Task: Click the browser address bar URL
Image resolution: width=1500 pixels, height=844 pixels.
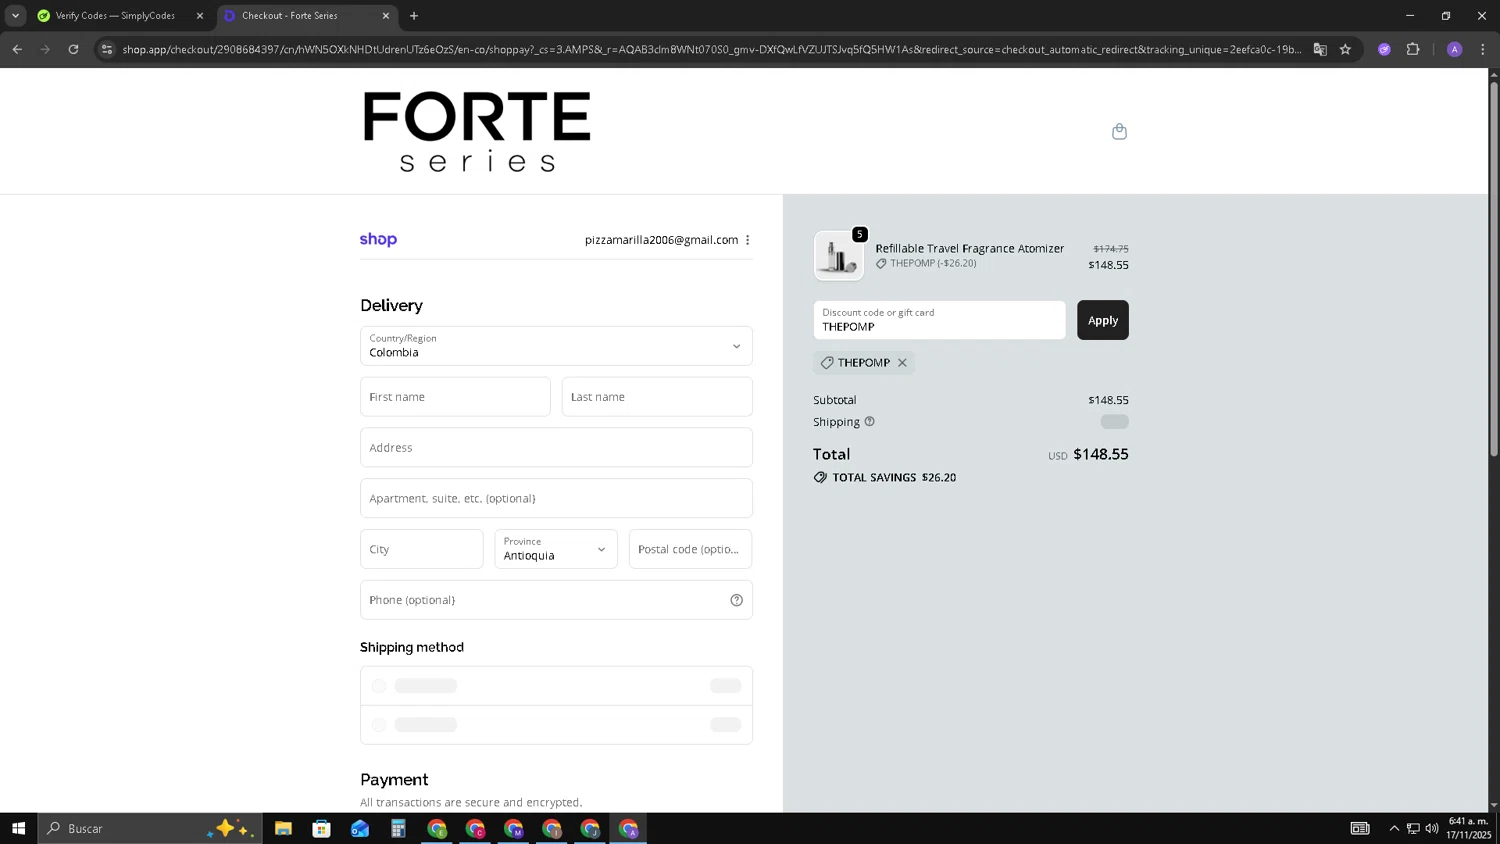Action: tap(712, 49)
